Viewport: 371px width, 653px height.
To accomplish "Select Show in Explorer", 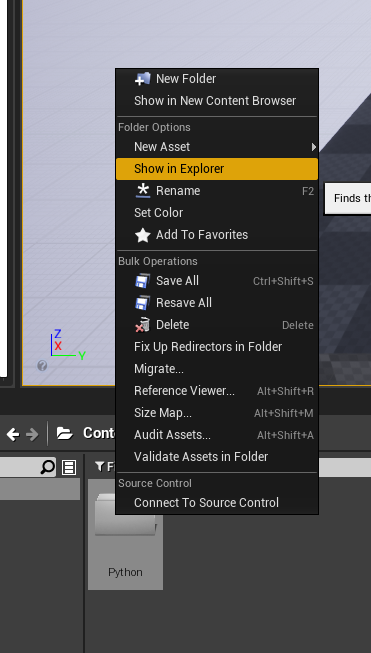I will pyautogui.click(x=217, y=169).
